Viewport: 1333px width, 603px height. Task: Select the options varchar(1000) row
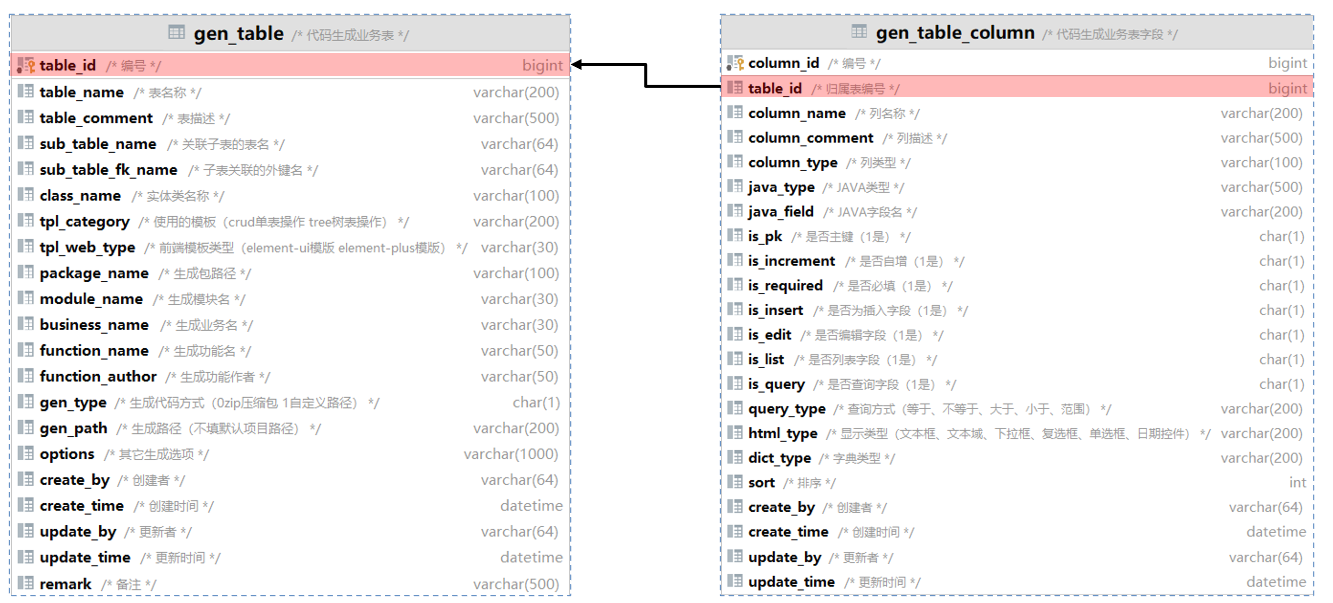(290, 454)
